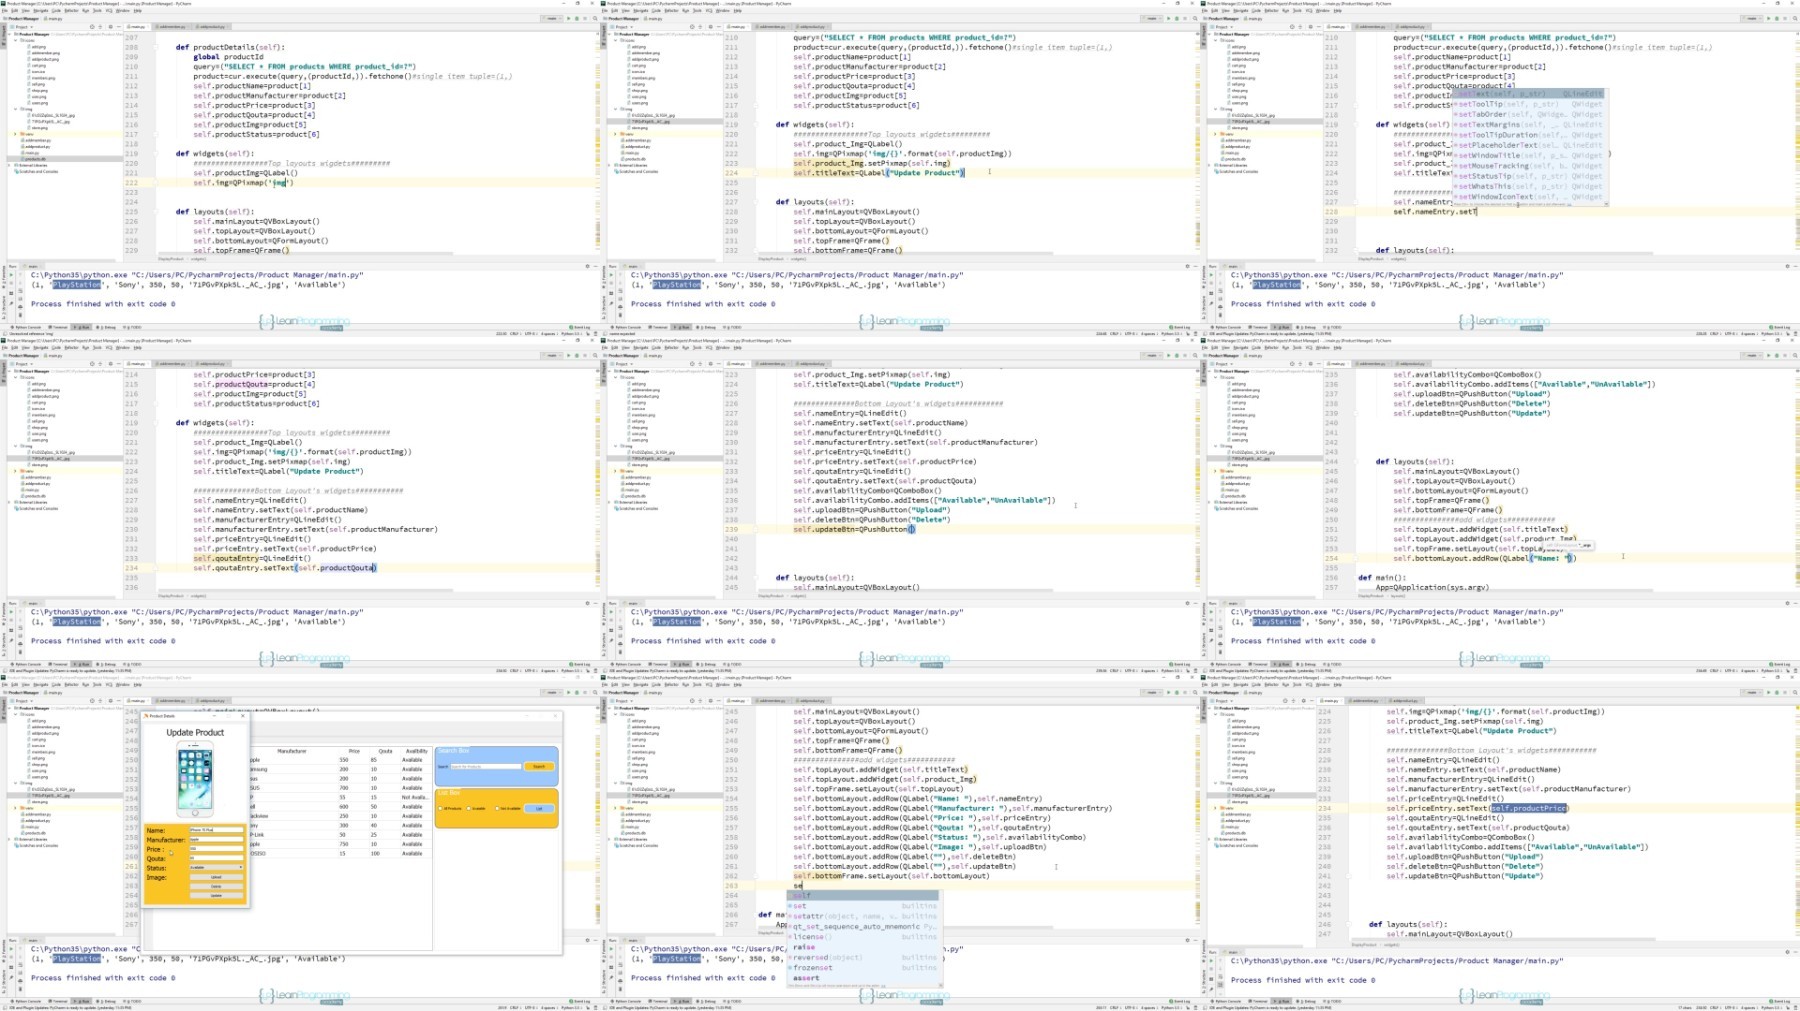Viewport: 1800px width, 1011px height.
Task: Choose setToolTip in the setText completion popup
Action: point(1528,104)
